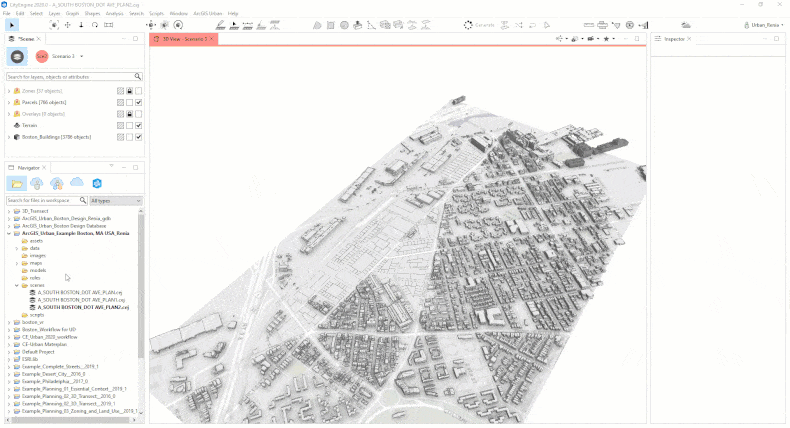Expand the Boston_Buildings layer
Screen dimensions: 790x428
click(x=9, y=137)
